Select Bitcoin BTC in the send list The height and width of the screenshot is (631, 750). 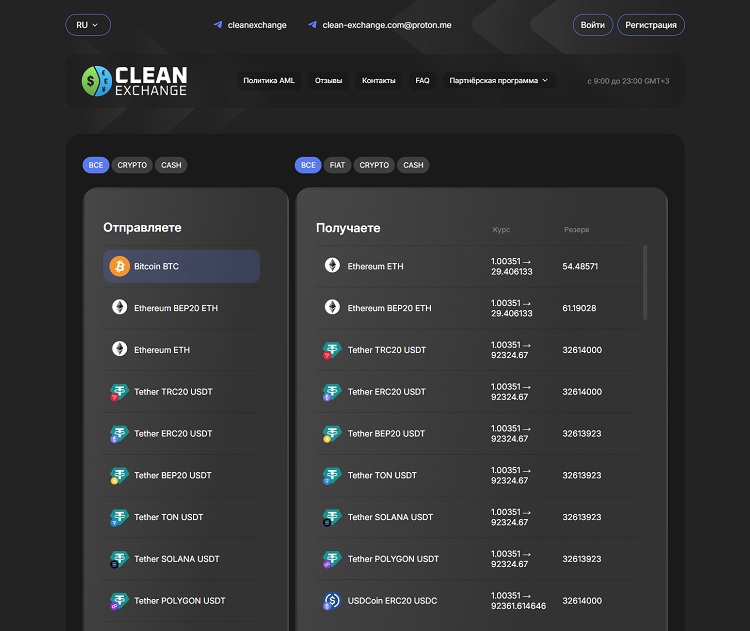pos(182,266)
